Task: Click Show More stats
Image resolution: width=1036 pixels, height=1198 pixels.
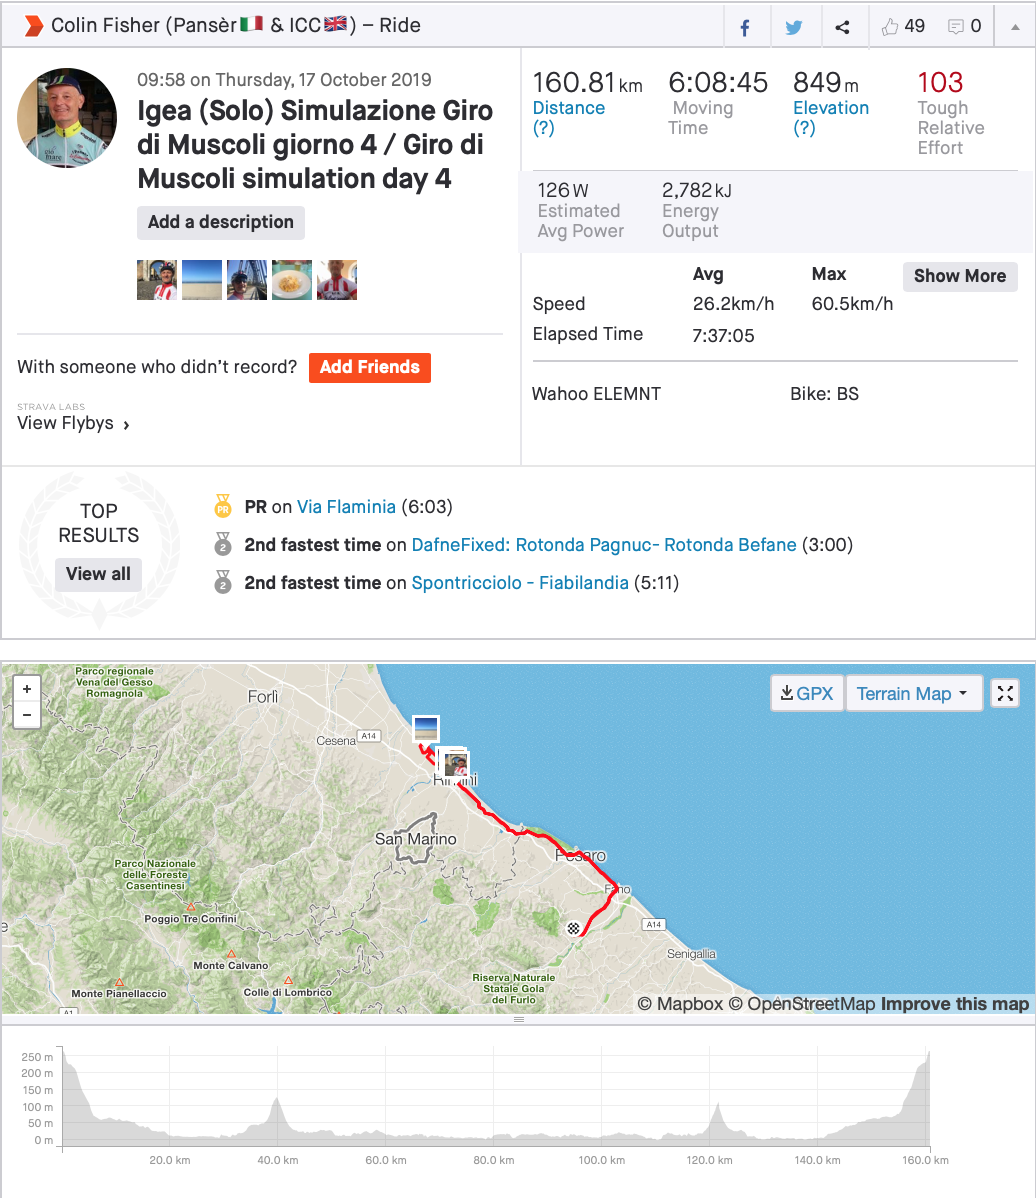Action: [x=959, y=276]
